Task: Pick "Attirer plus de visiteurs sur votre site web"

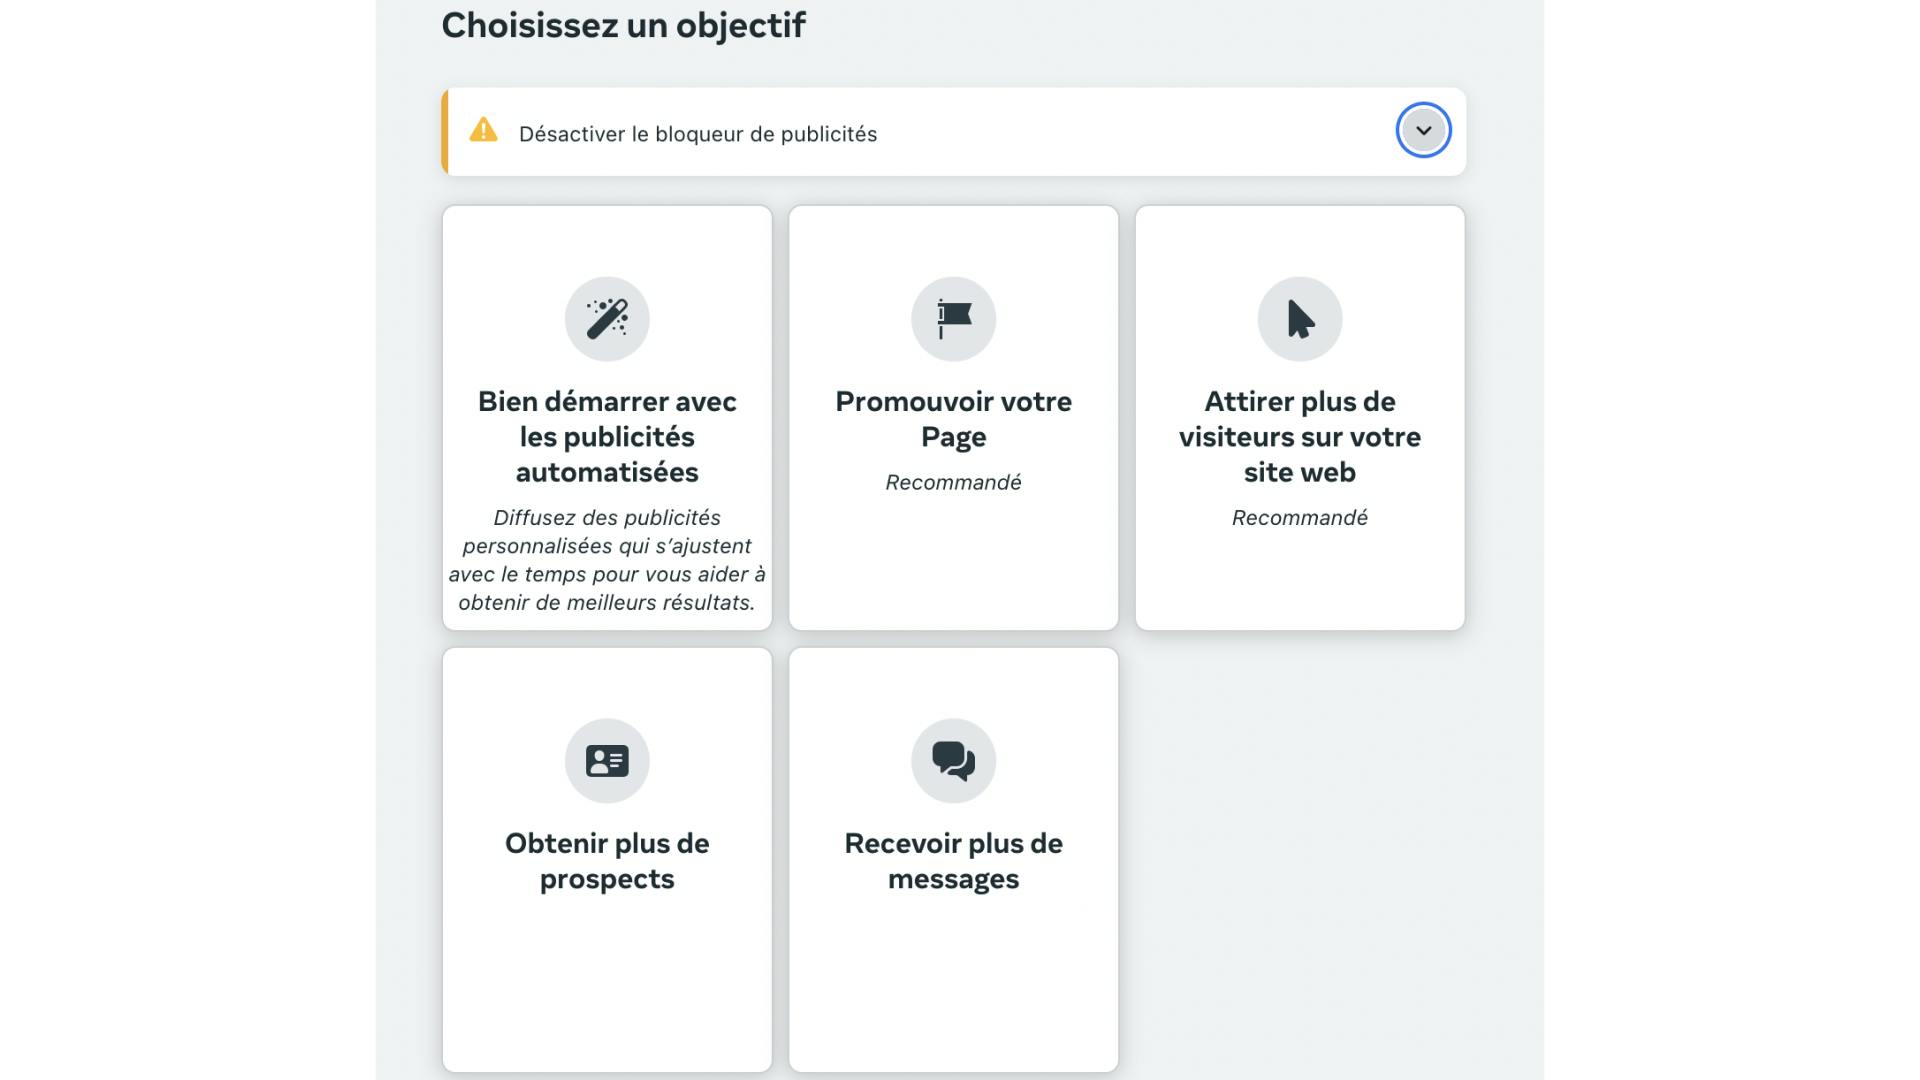Action: coord(1299,437)
